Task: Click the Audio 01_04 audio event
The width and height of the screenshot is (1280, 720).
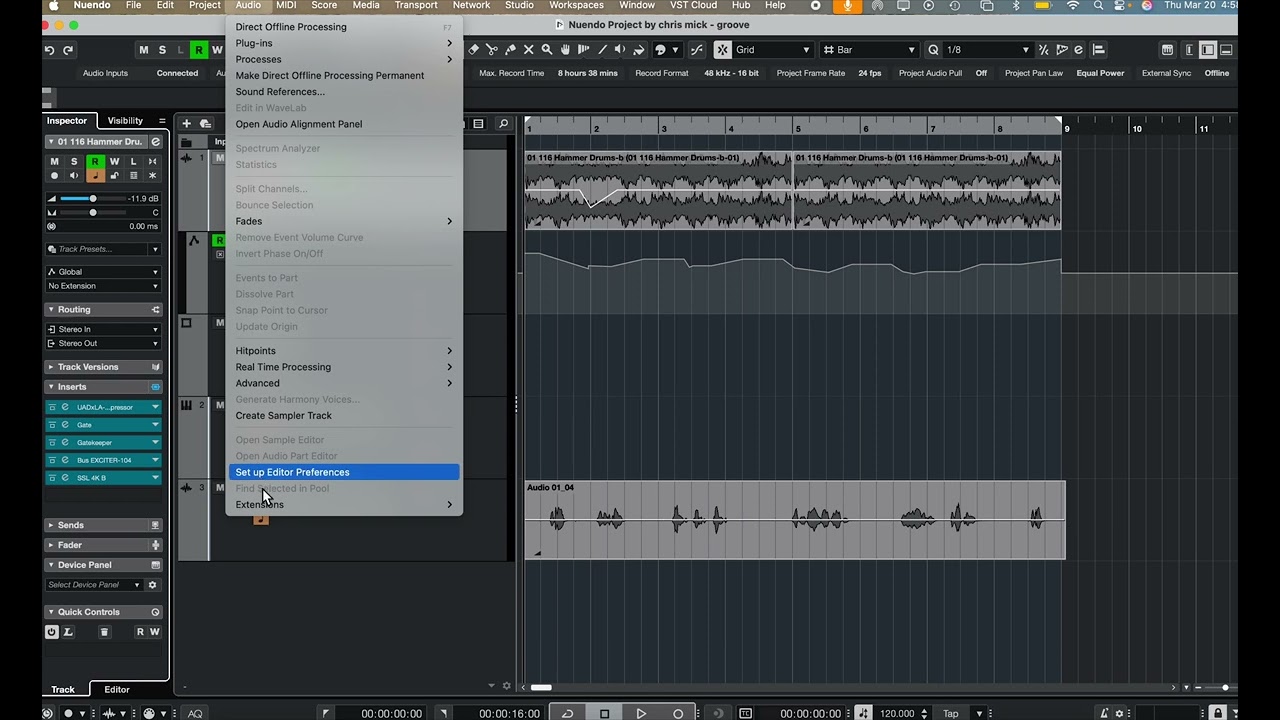Action: pyautogui.click(x=795, y=520)
